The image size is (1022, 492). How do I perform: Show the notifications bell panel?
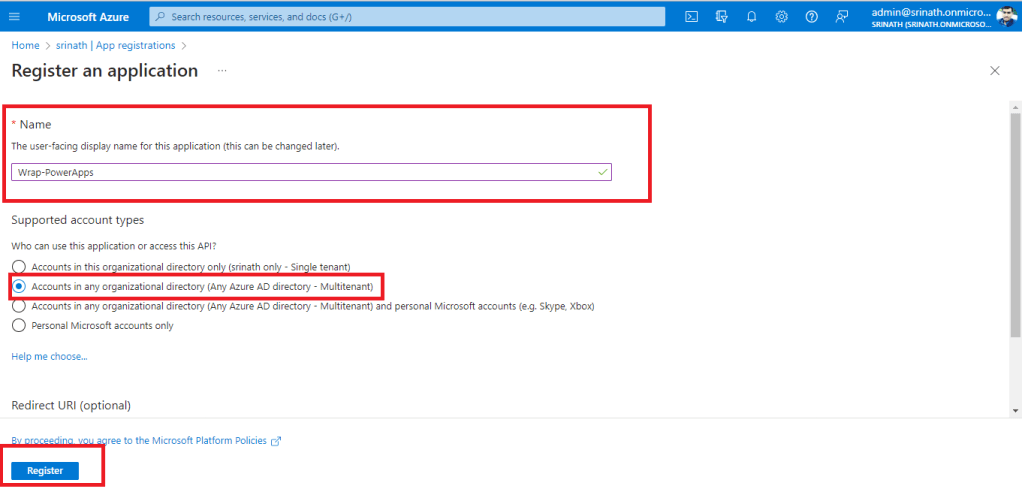tap(751, 17)
